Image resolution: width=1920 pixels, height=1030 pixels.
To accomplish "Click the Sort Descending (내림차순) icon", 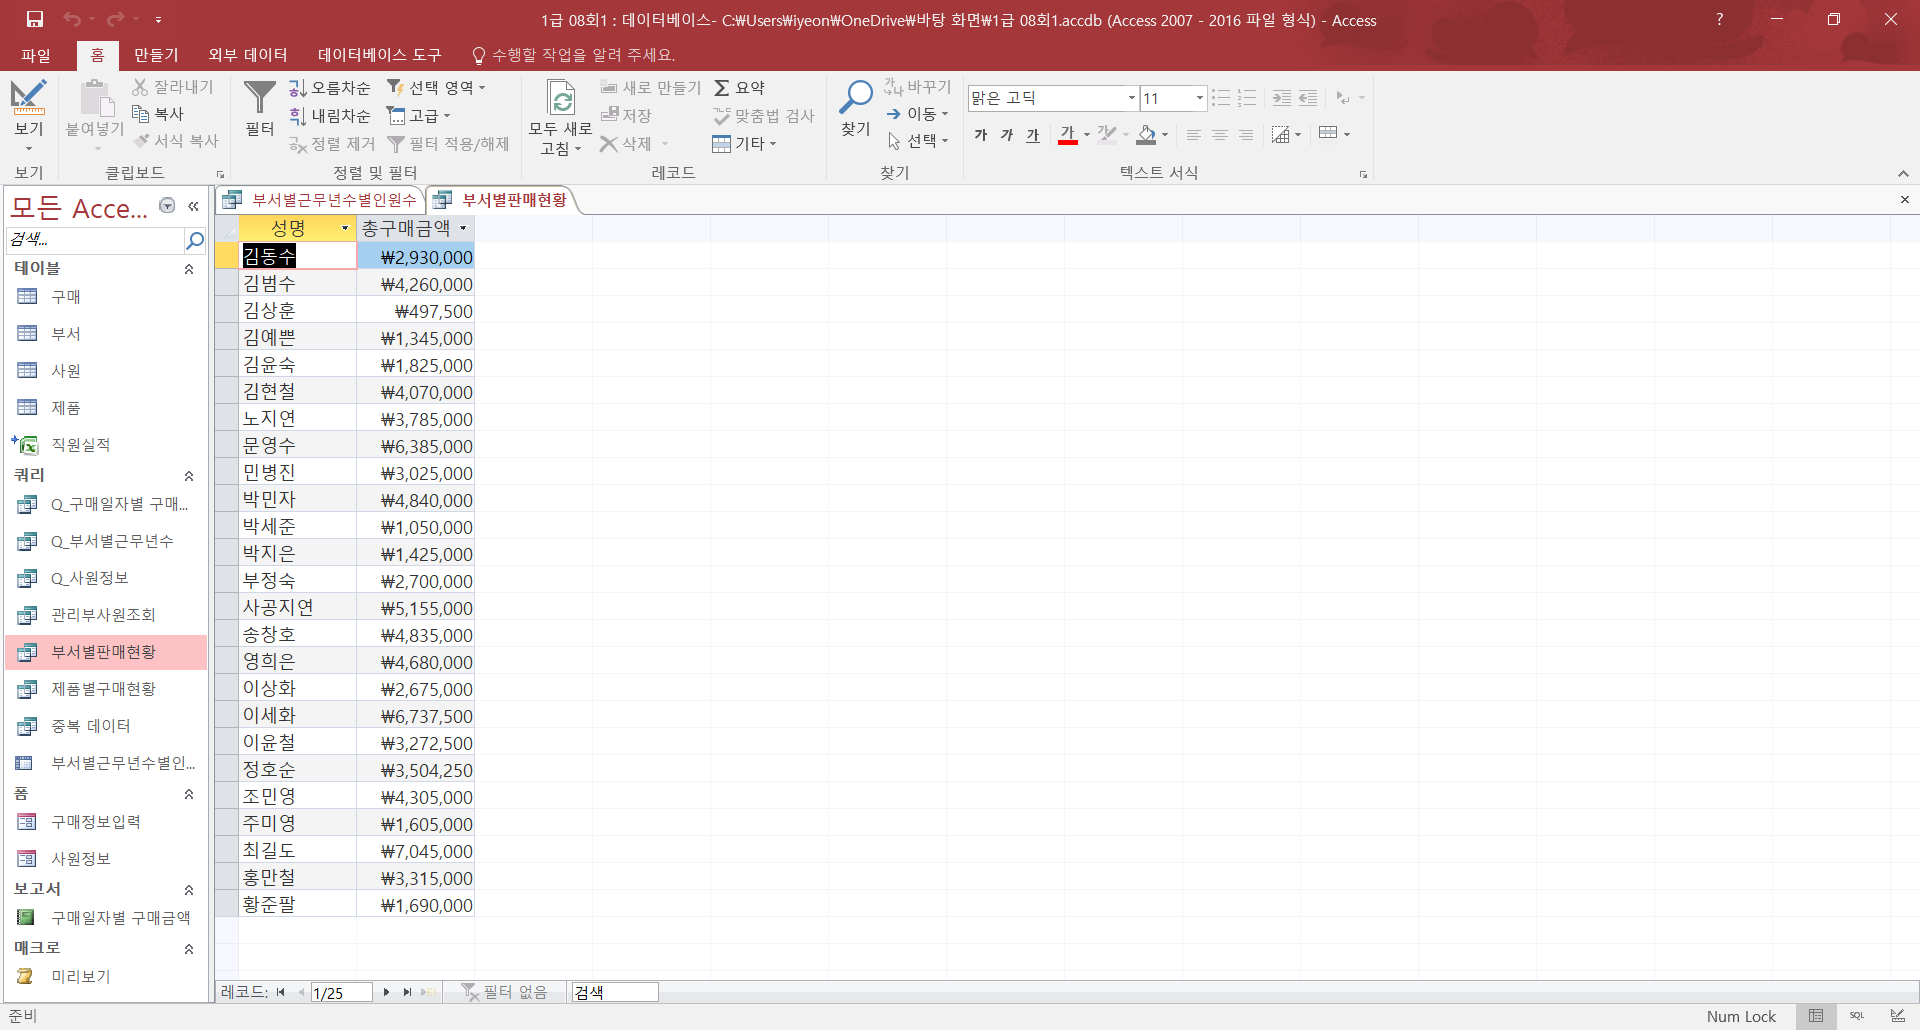I will (x=297, y=116).
